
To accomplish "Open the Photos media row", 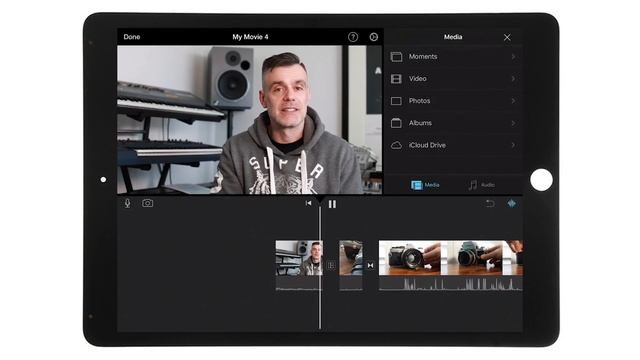I will click(453, 101).
